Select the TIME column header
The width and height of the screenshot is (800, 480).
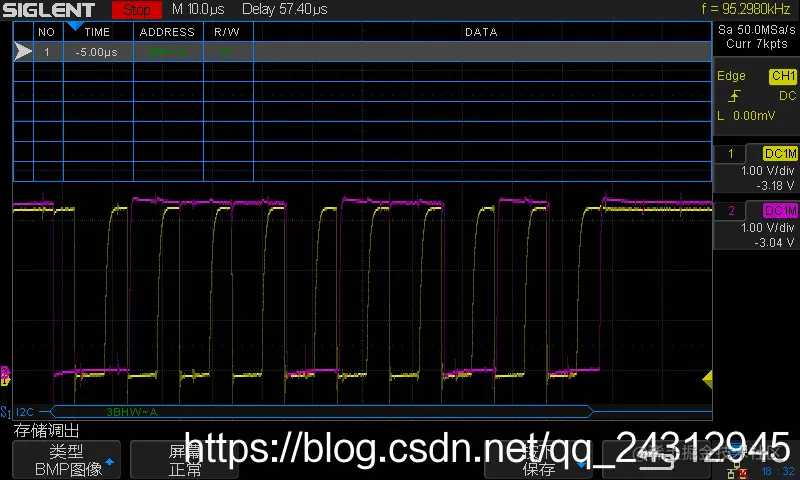[x=97, y=32]
